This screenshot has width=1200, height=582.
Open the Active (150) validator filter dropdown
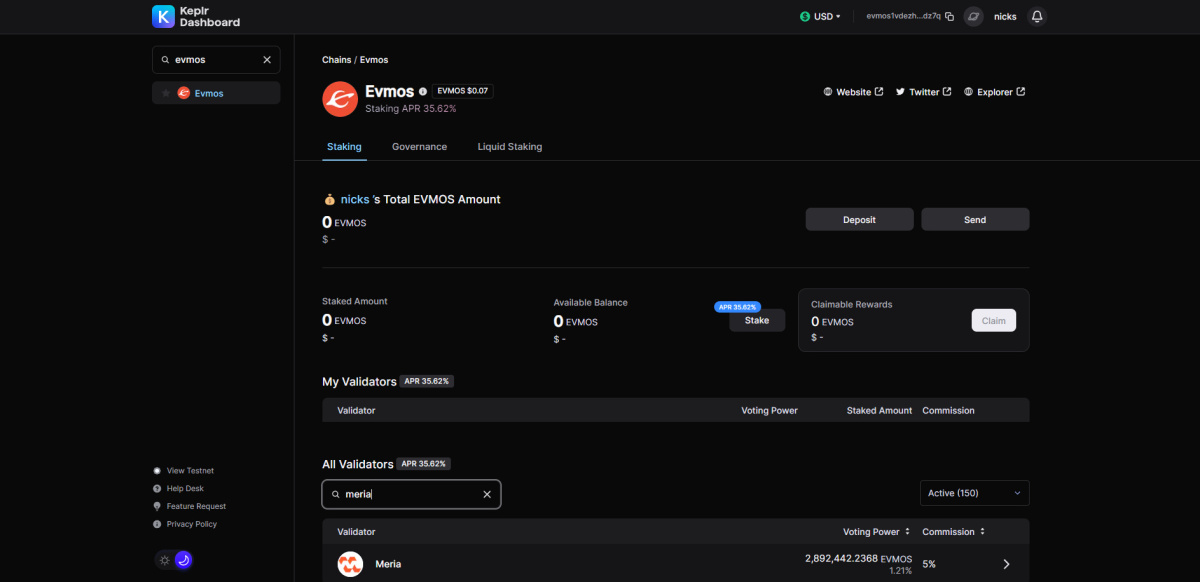[x=974, y=493]
